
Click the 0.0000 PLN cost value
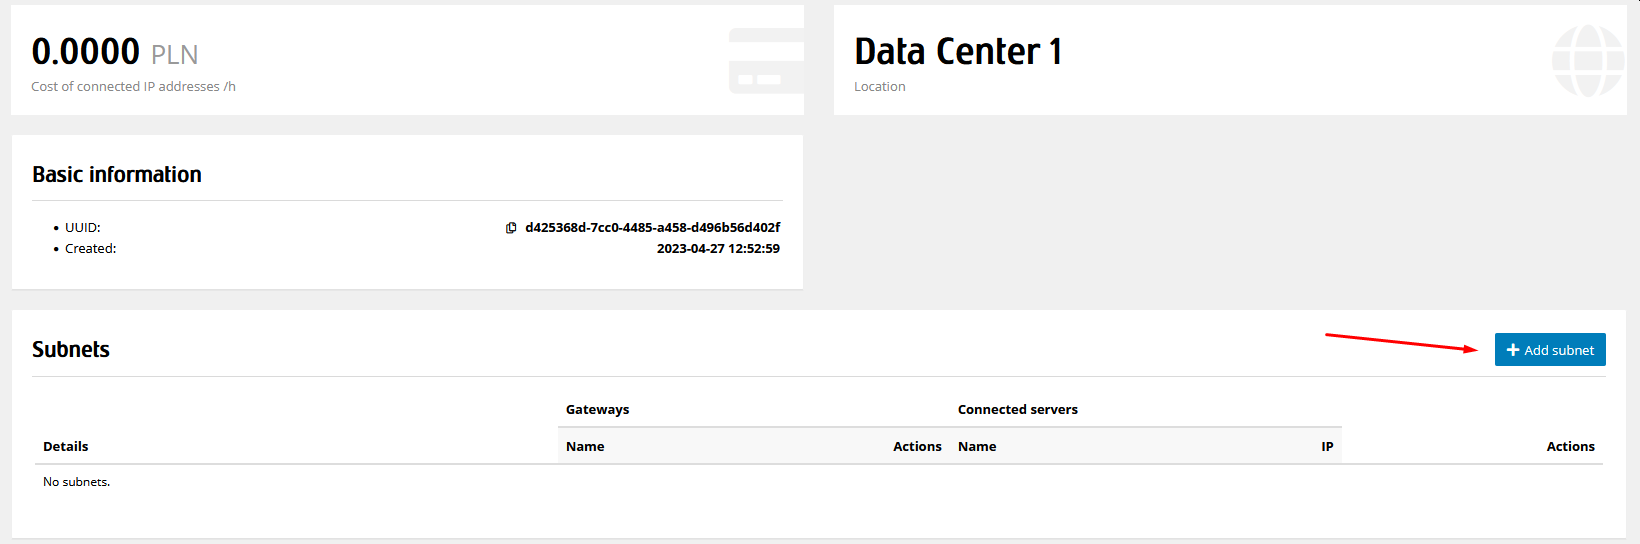pos(115,52)
